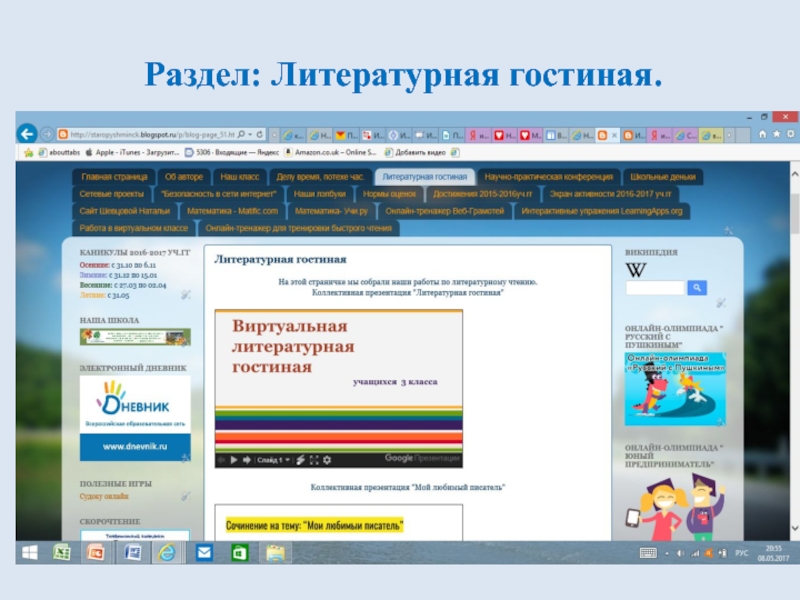The width and height of the screenshot is (800, 600).
Task: Open the Делу время, потехе час tab
Action: [320, 177]
